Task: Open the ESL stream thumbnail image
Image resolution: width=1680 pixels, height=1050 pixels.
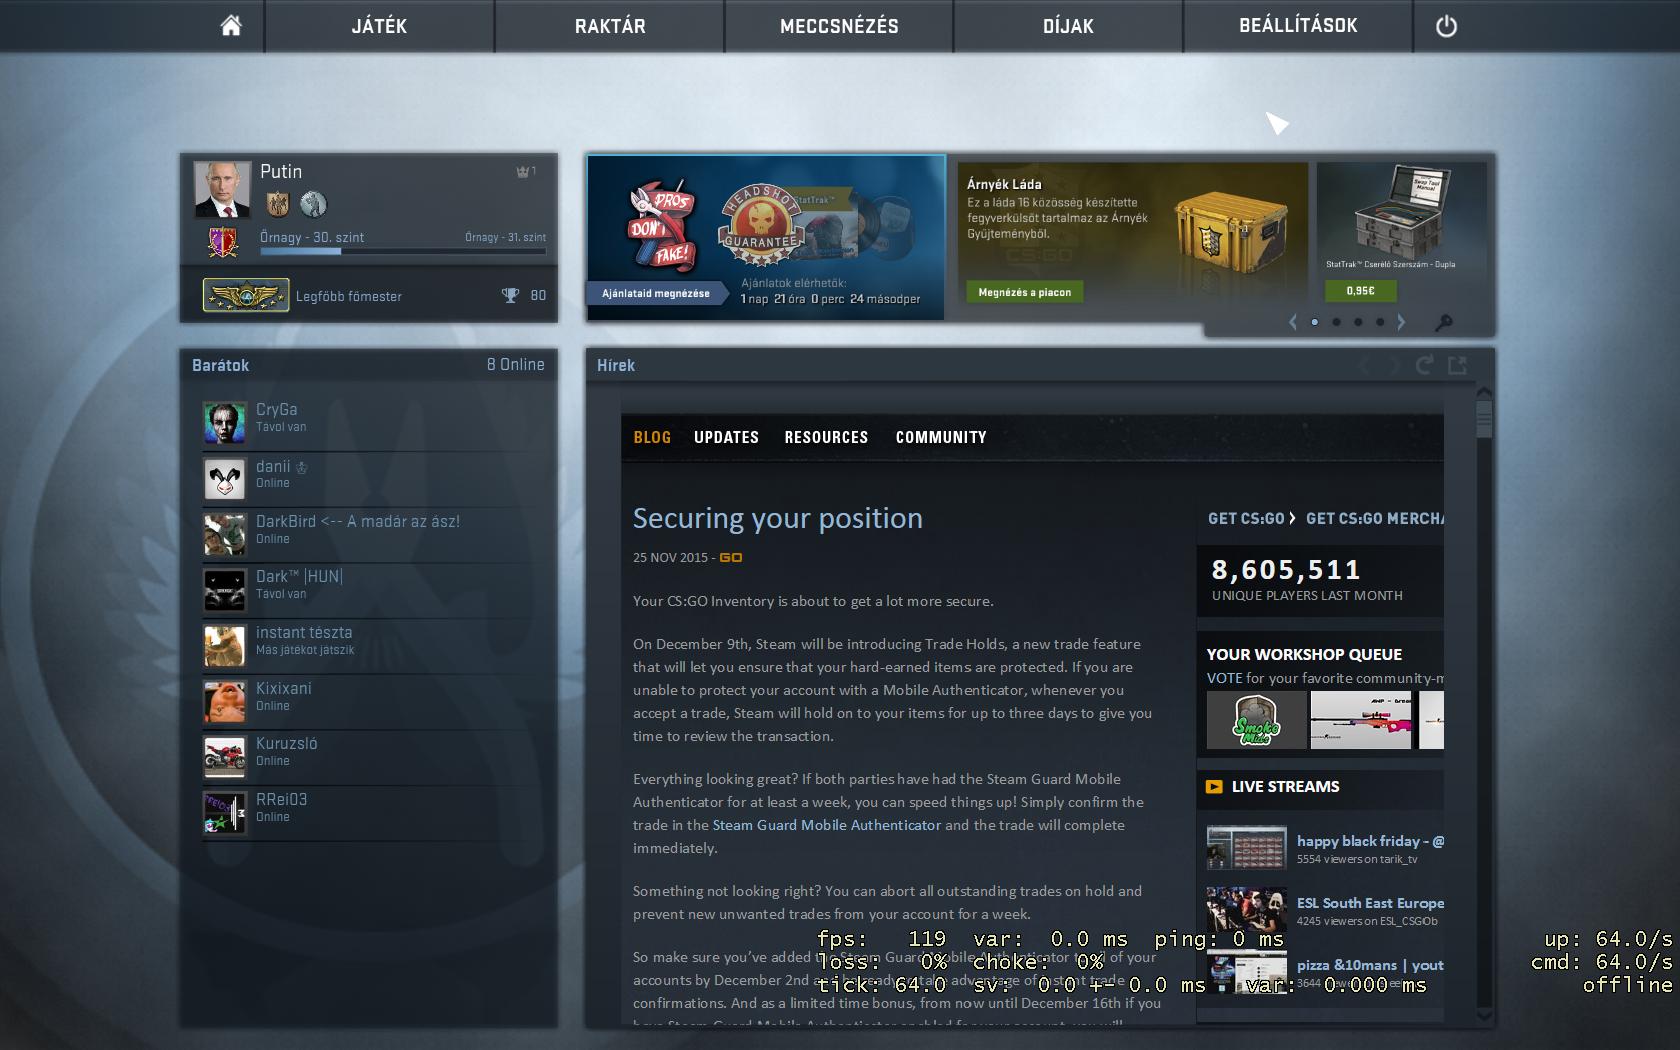Action: pyautogui.click(x=1246, y=909)
